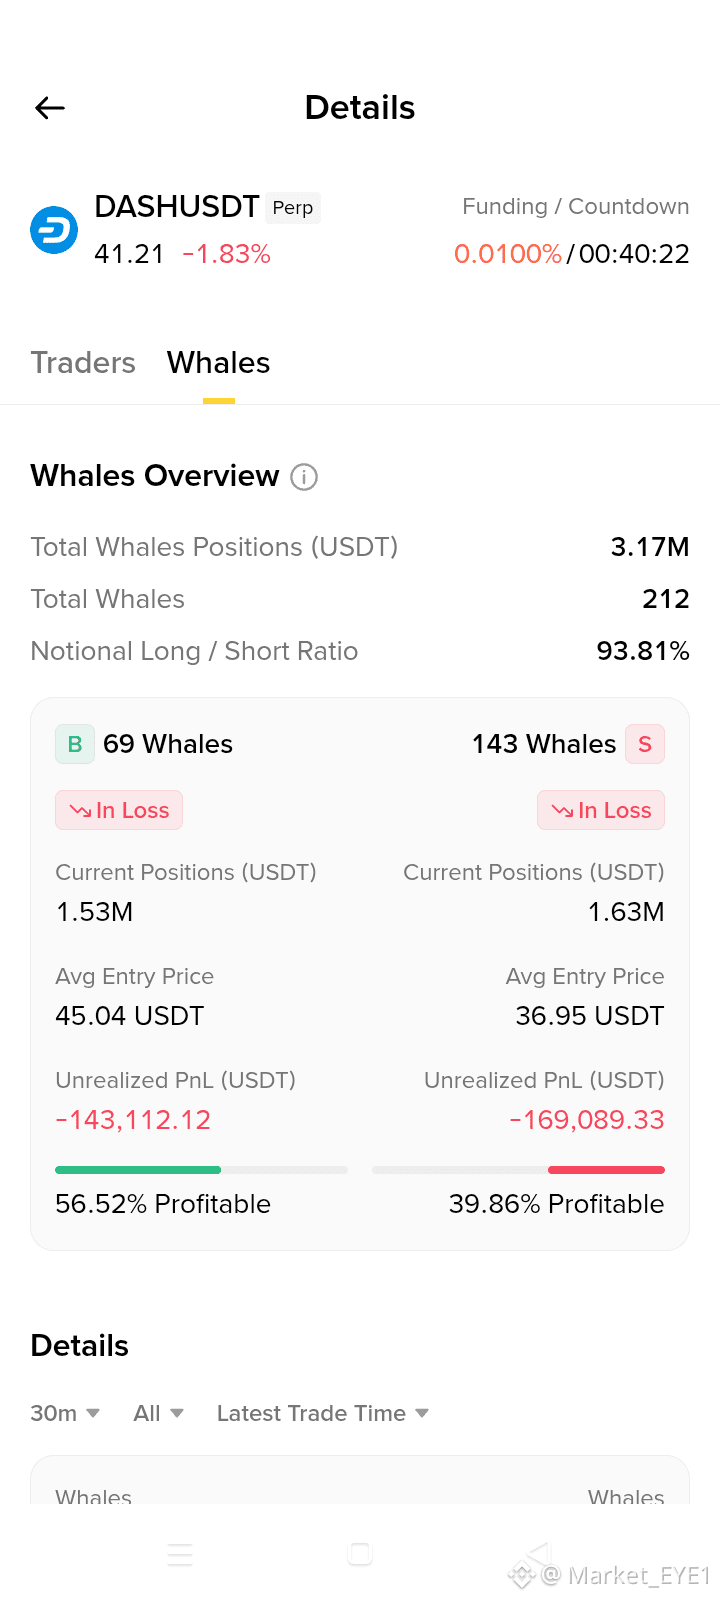Open the Whales Overview info icon
The image size is (720, 1600).
pyautogui.click(x=304, y=477)
